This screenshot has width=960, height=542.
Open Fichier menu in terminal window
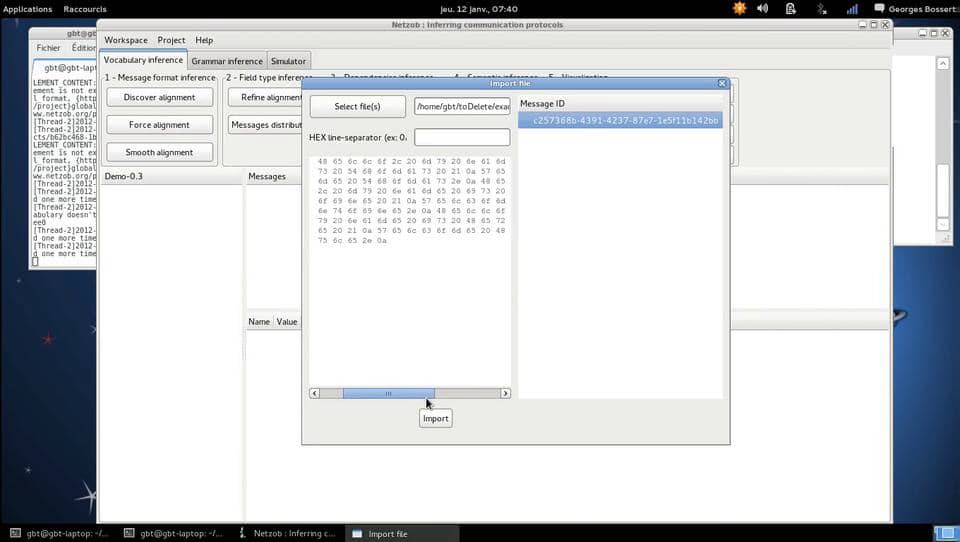pyautogui.click(x=48, y=48)
